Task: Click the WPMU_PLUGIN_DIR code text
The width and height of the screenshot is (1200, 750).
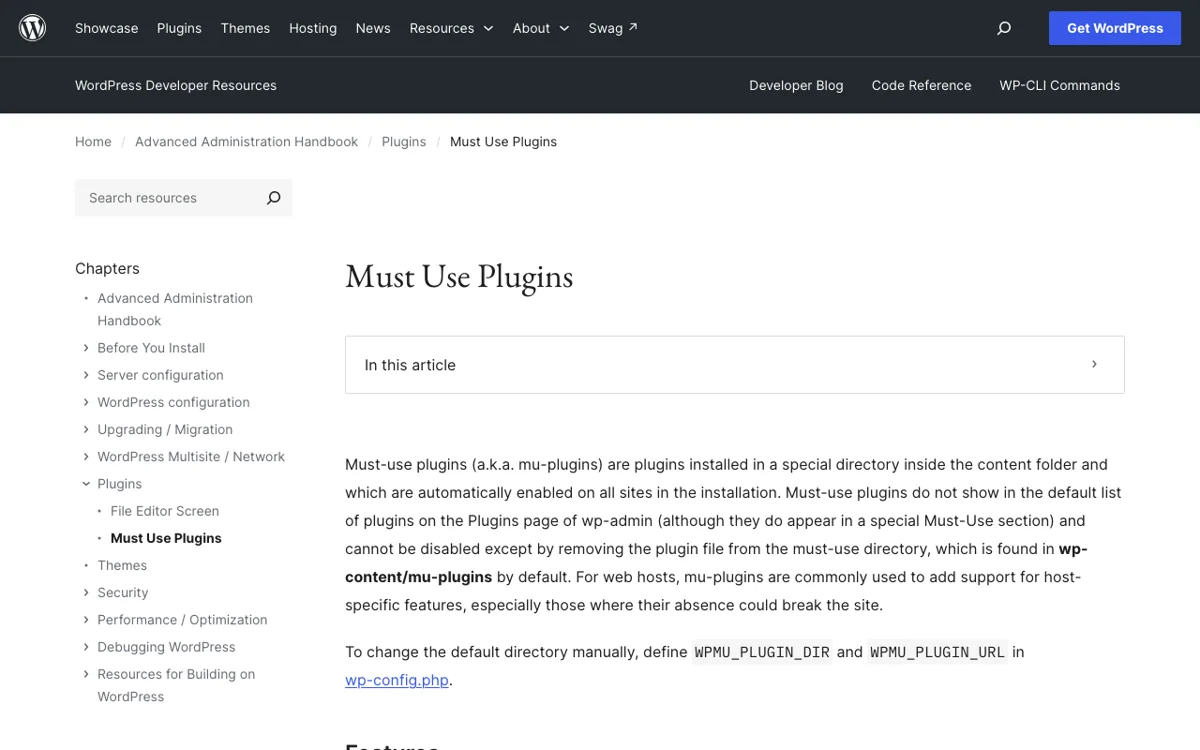Action: (762, 652)
